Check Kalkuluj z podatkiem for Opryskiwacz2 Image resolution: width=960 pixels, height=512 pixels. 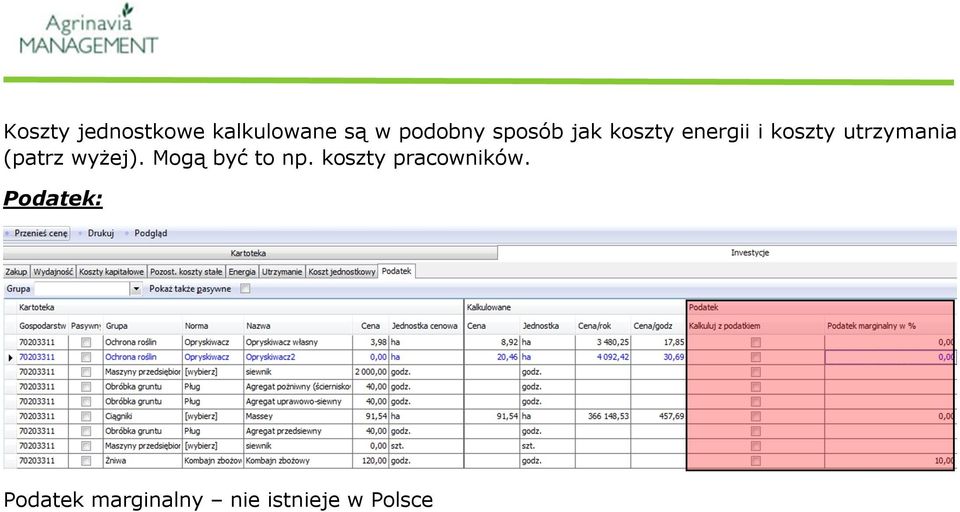pyautogui.click(x=756, y=357)
